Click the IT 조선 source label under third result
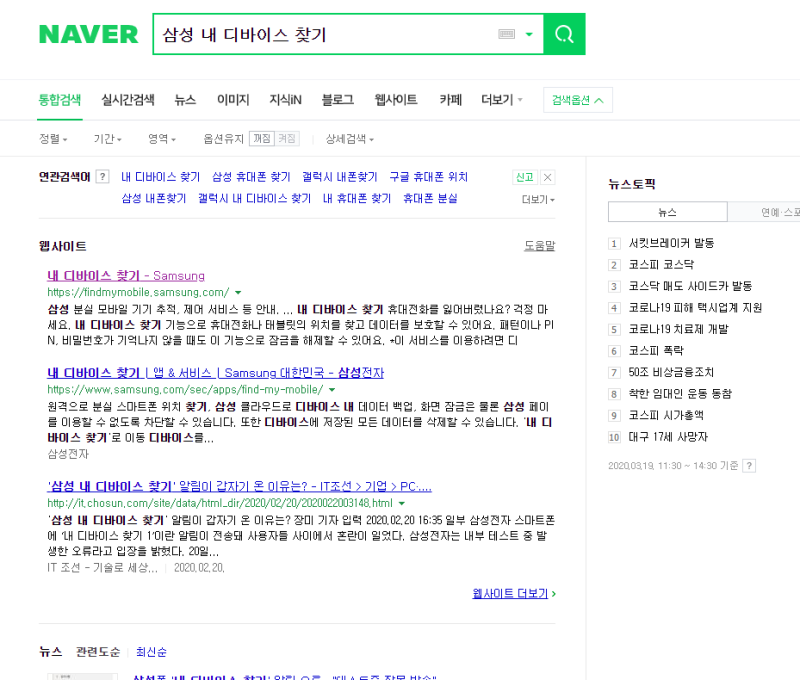 click(102, 568)
